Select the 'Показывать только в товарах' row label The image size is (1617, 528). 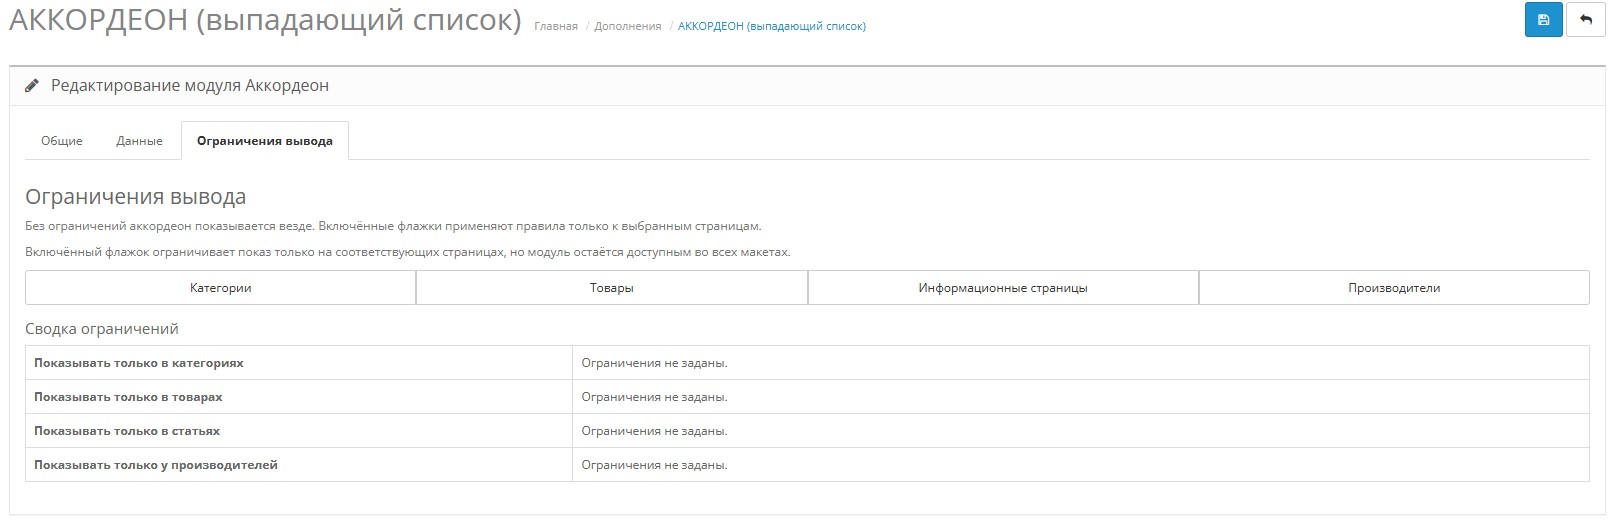coord(128,397)
